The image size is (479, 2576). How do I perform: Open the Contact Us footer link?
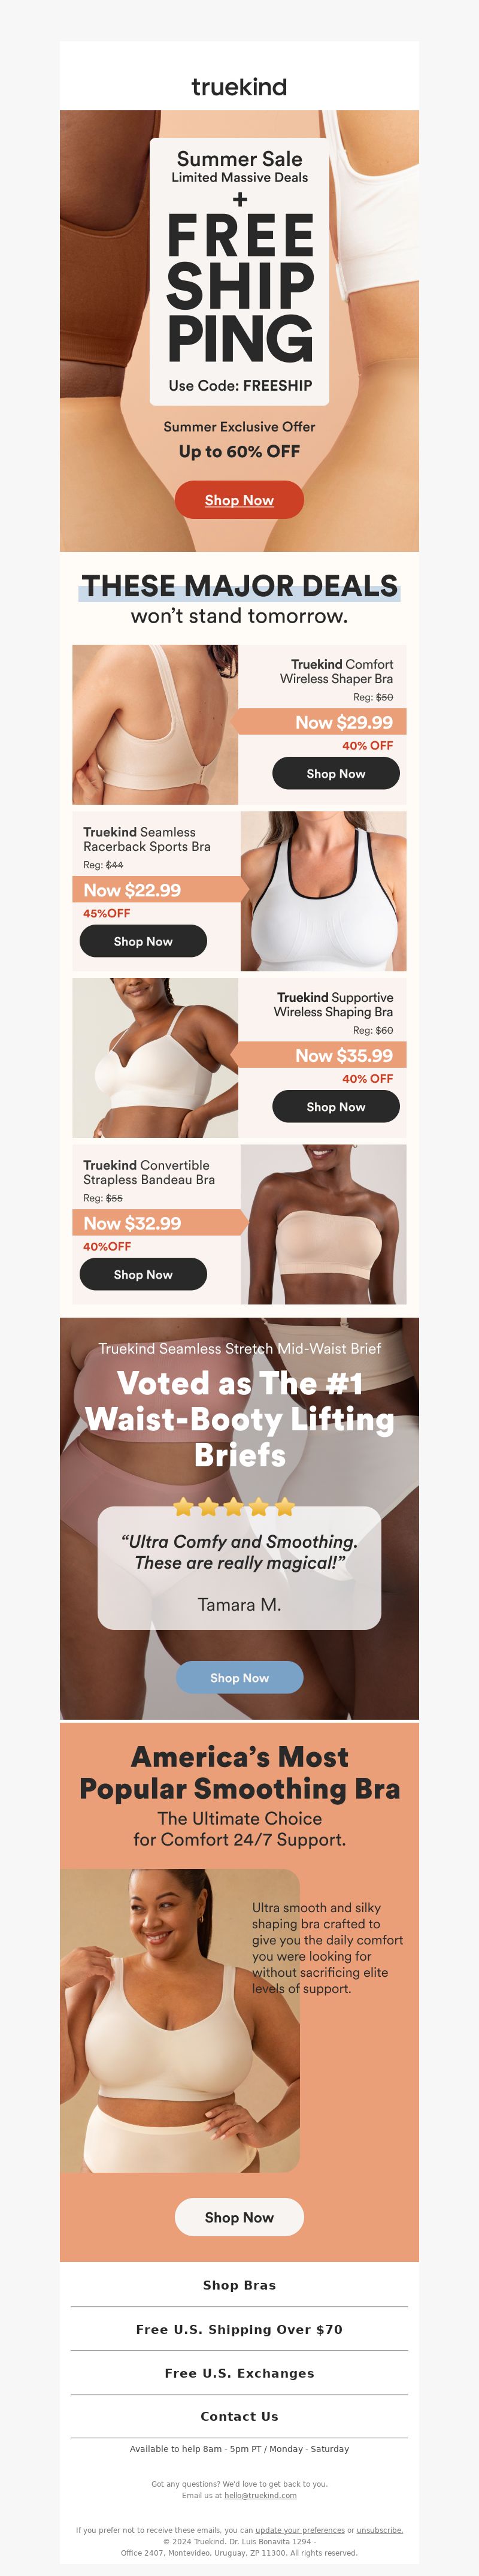[x=239, y=2416]
